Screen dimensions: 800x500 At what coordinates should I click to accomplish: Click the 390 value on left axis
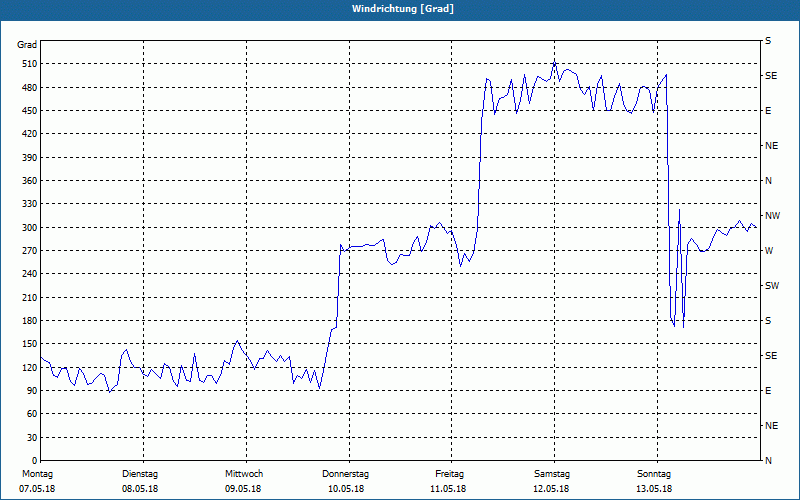click(x=29, y=158)
